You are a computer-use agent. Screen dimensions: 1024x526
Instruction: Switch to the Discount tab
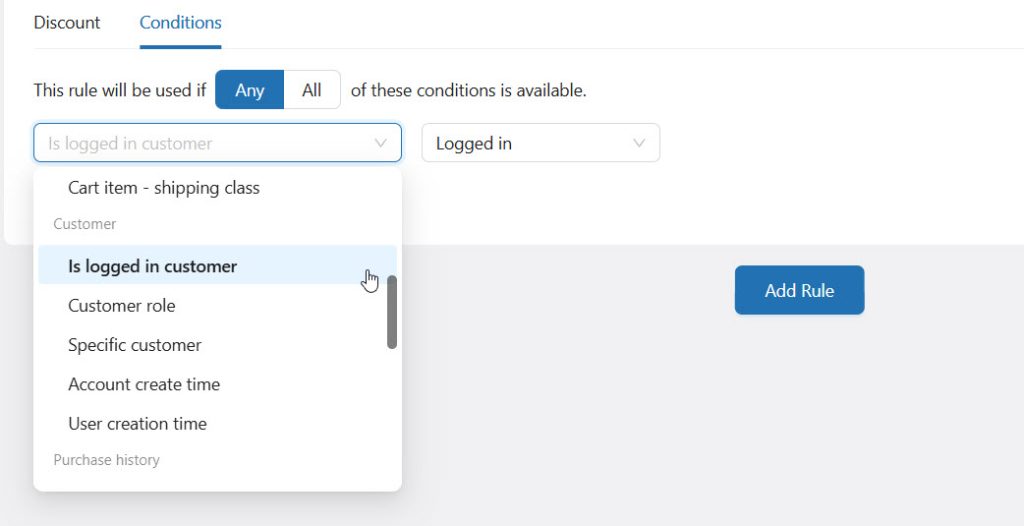[67, 22]
